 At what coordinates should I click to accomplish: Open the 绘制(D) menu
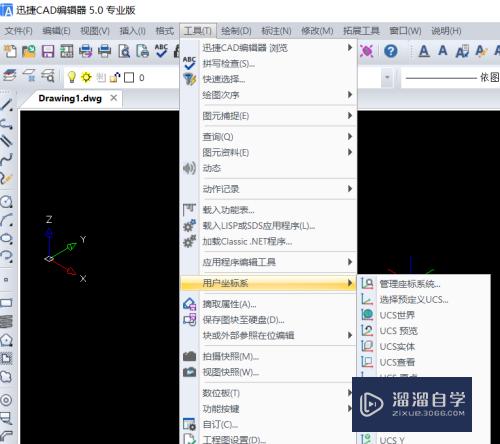coord(236,31)
